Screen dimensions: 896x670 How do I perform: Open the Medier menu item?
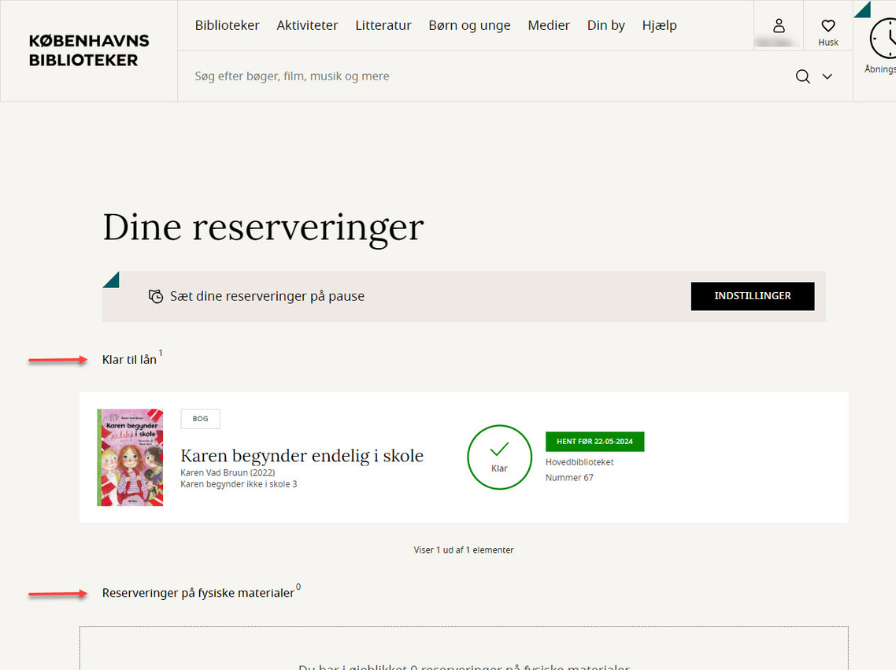[x=548, y=26]
